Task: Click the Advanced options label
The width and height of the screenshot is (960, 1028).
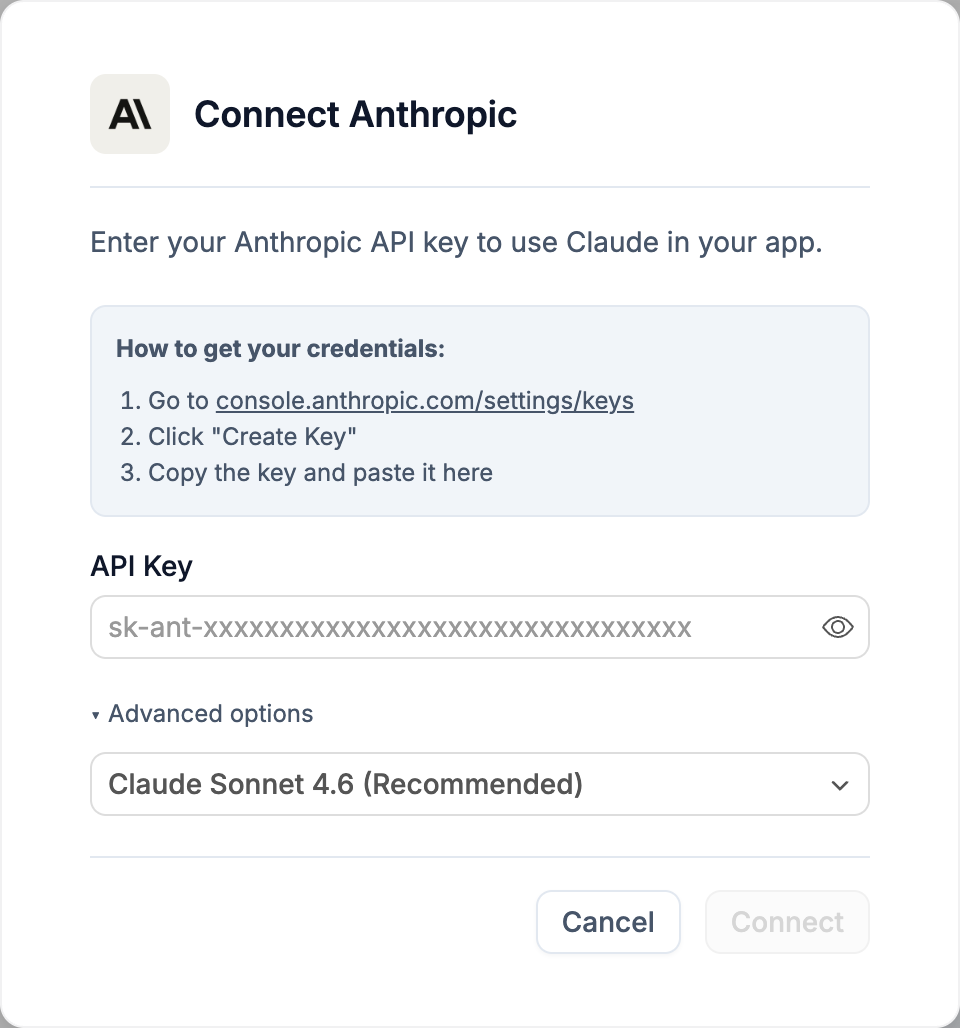Action: (210, 713)
